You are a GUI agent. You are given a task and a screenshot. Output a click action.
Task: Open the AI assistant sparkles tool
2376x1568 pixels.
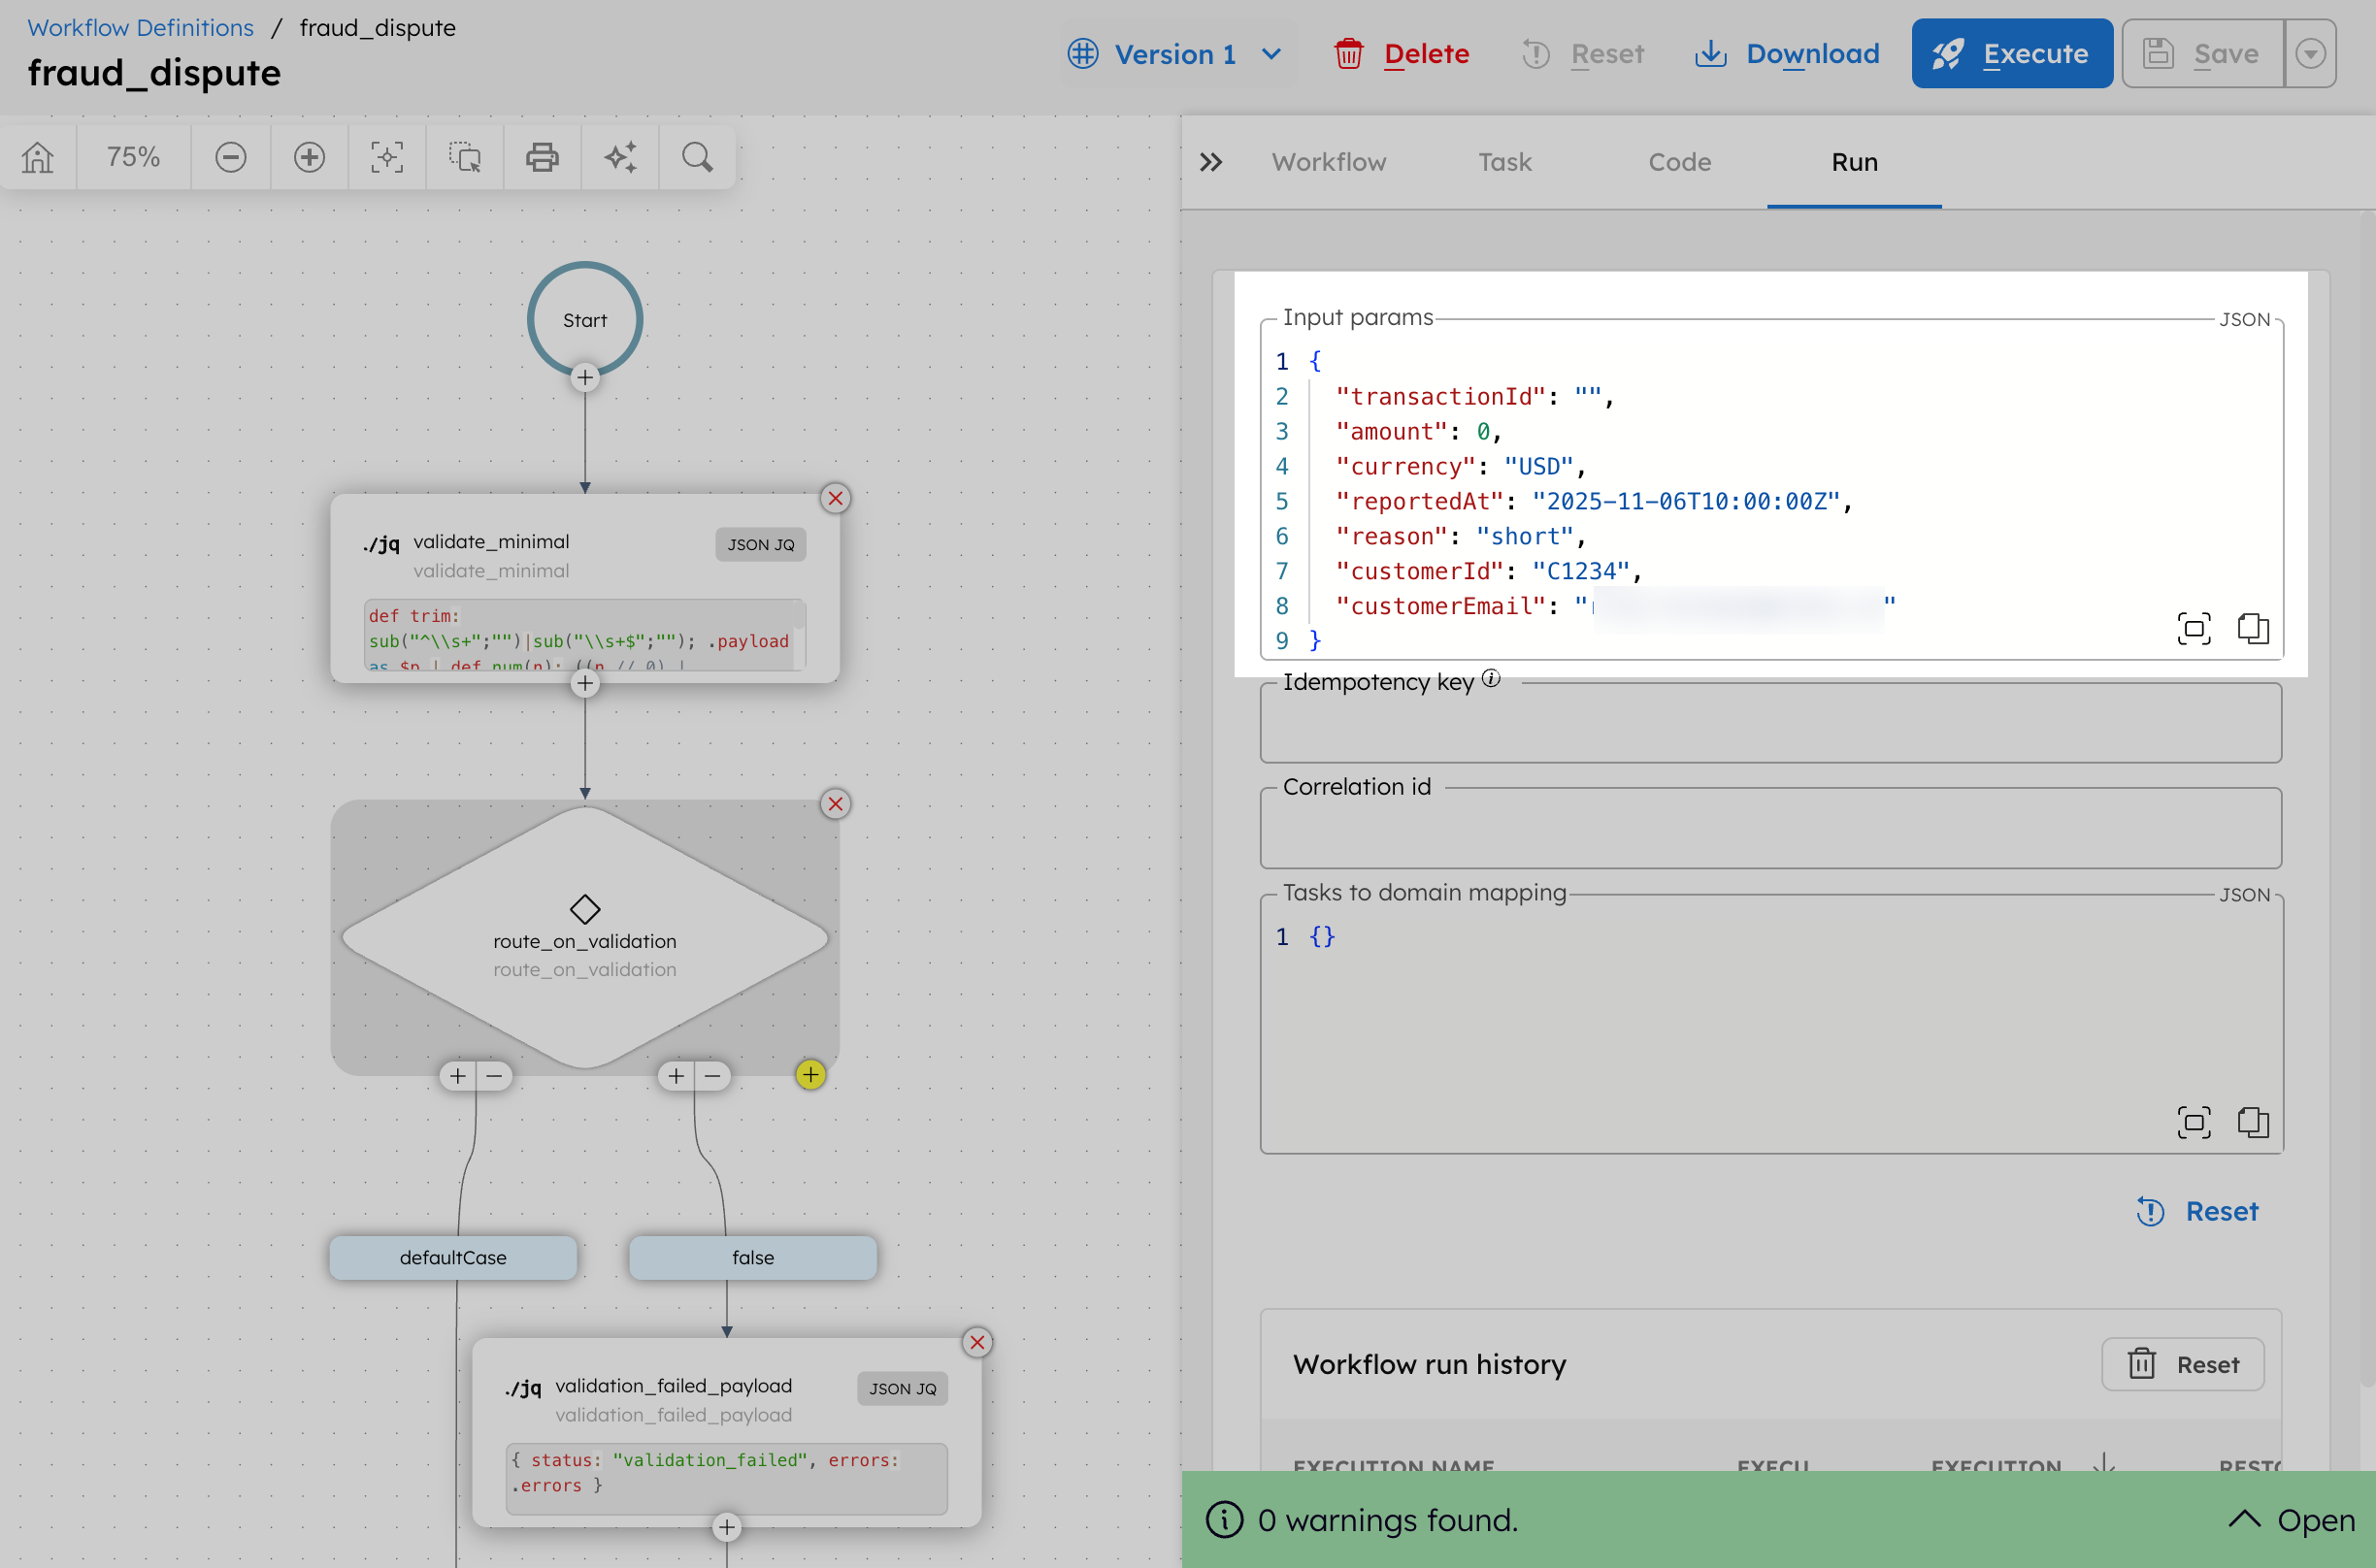coord(620,157)
